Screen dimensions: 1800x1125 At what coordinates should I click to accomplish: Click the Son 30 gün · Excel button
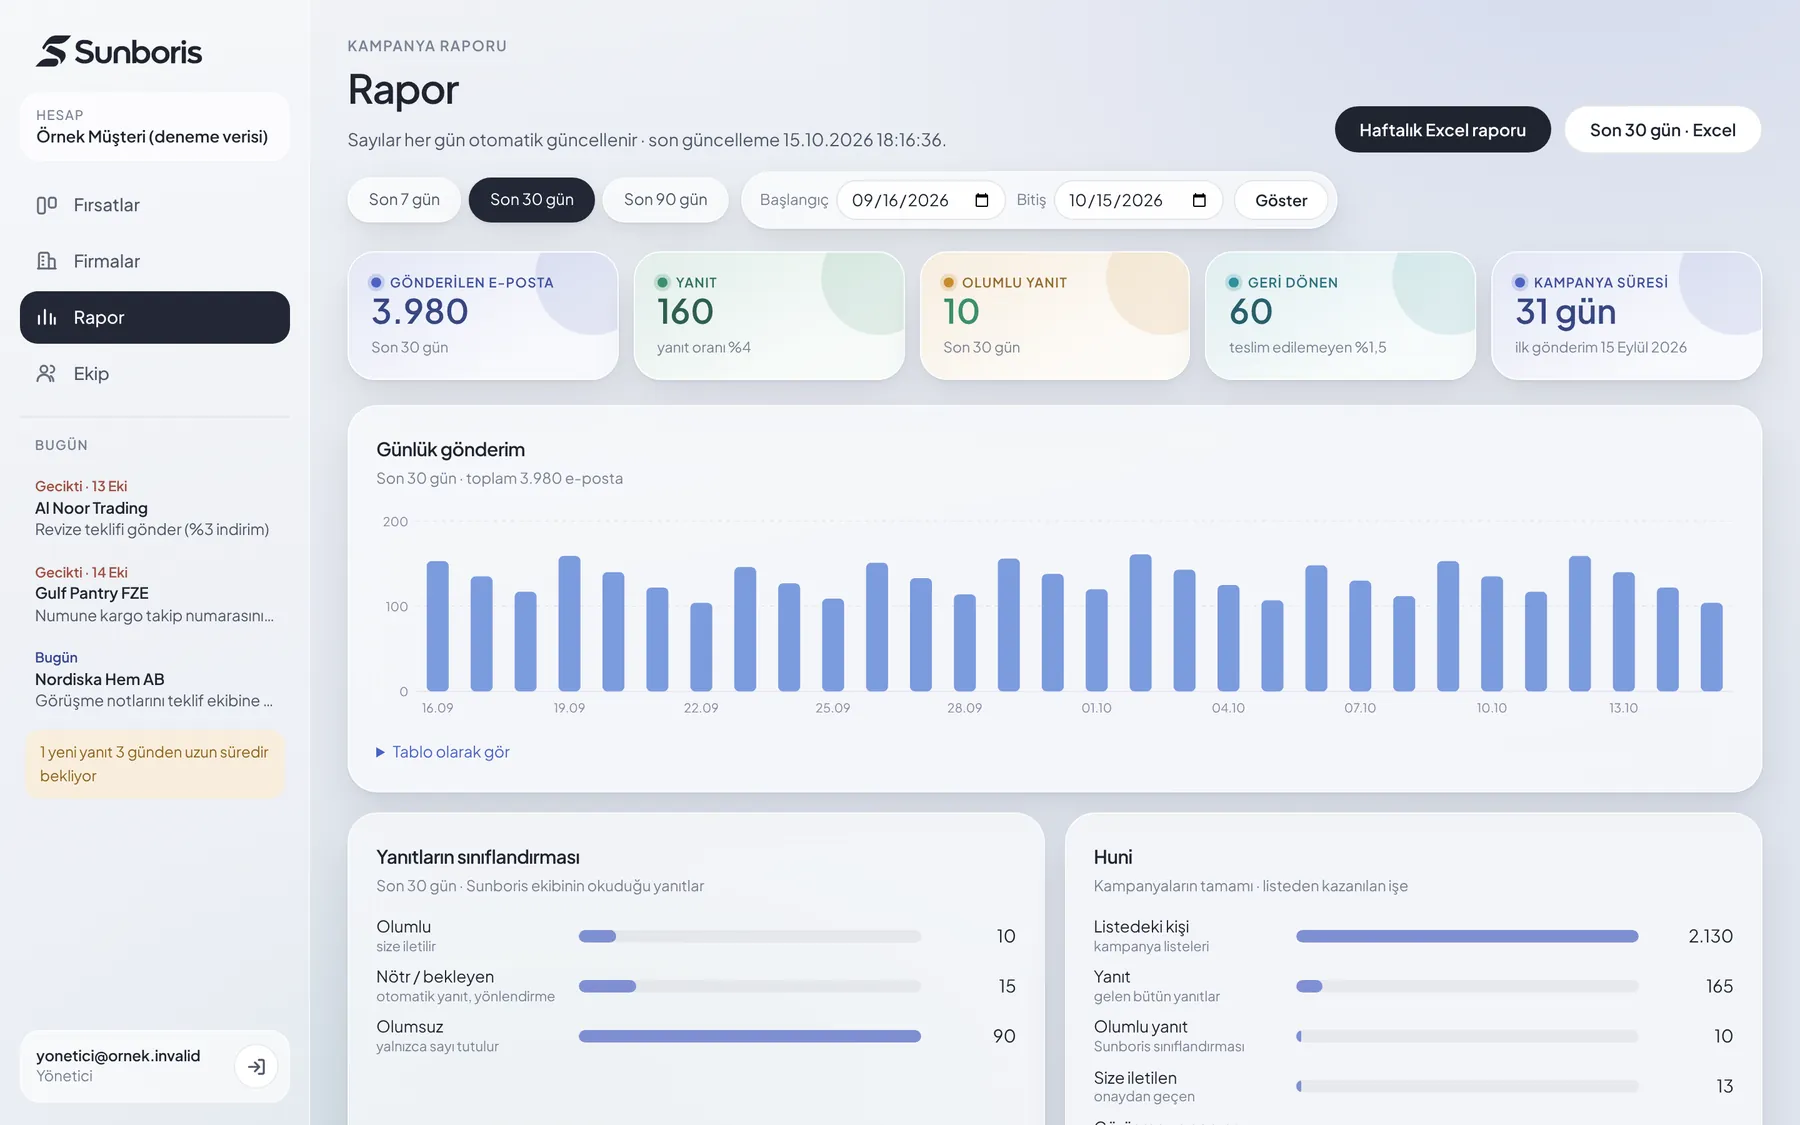1662,130
